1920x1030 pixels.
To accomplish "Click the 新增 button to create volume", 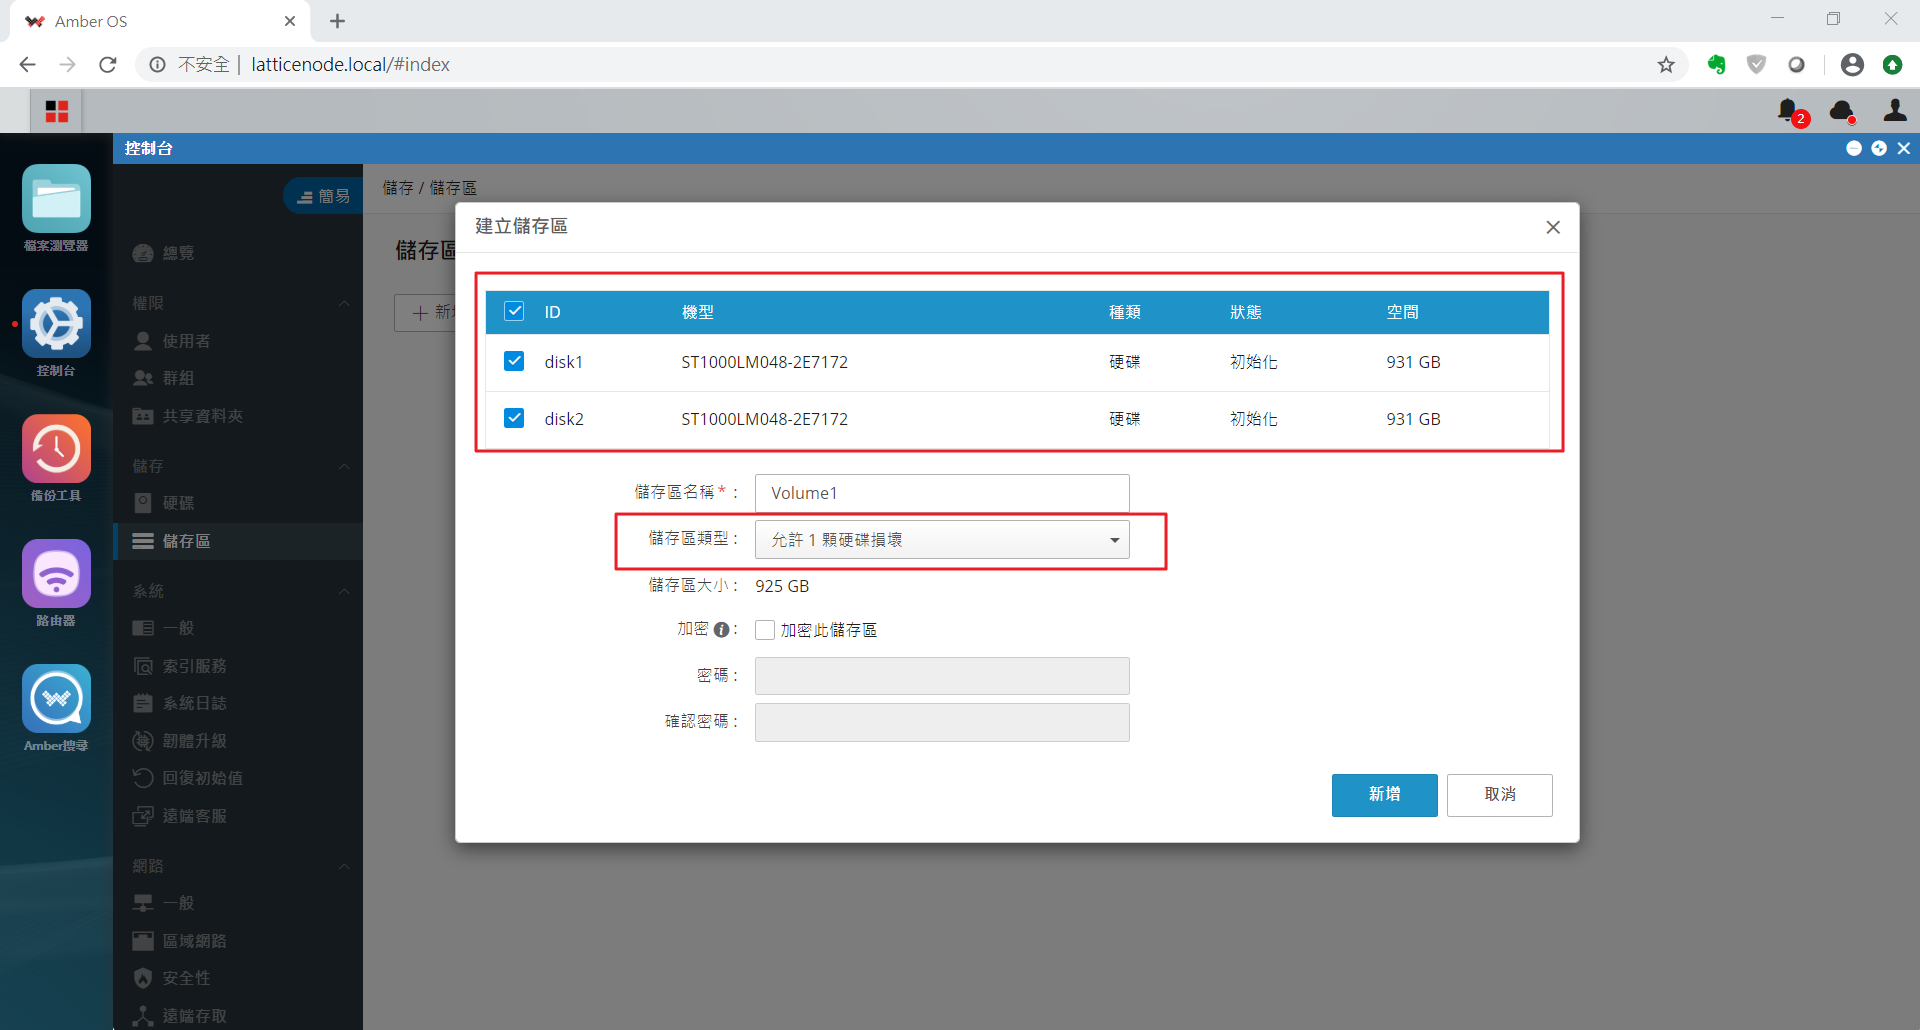I will (x=1384, y=795).
